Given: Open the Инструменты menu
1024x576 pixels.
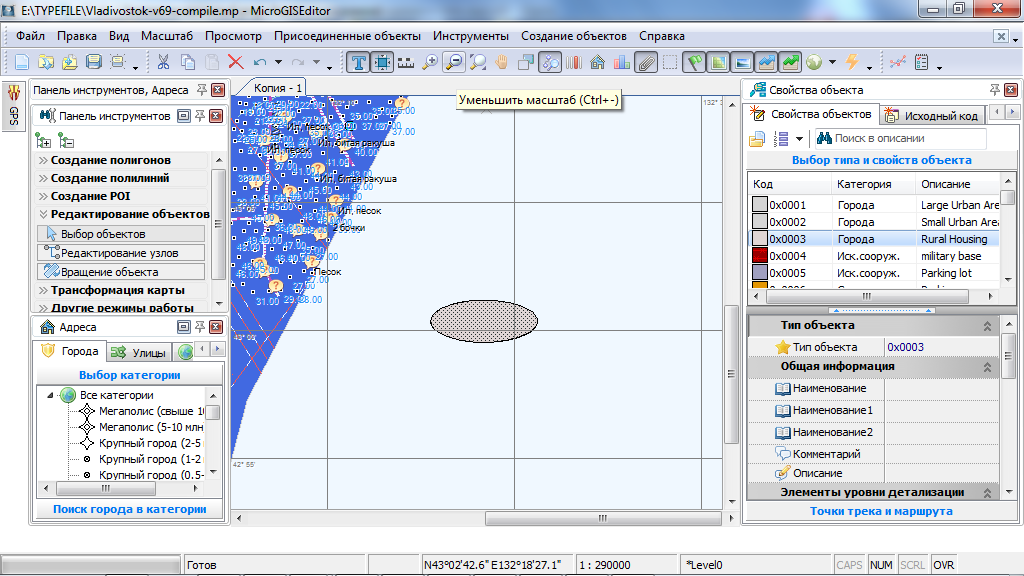Looking at the screenshot, I should pyautogui.click(x=470, y=36).
